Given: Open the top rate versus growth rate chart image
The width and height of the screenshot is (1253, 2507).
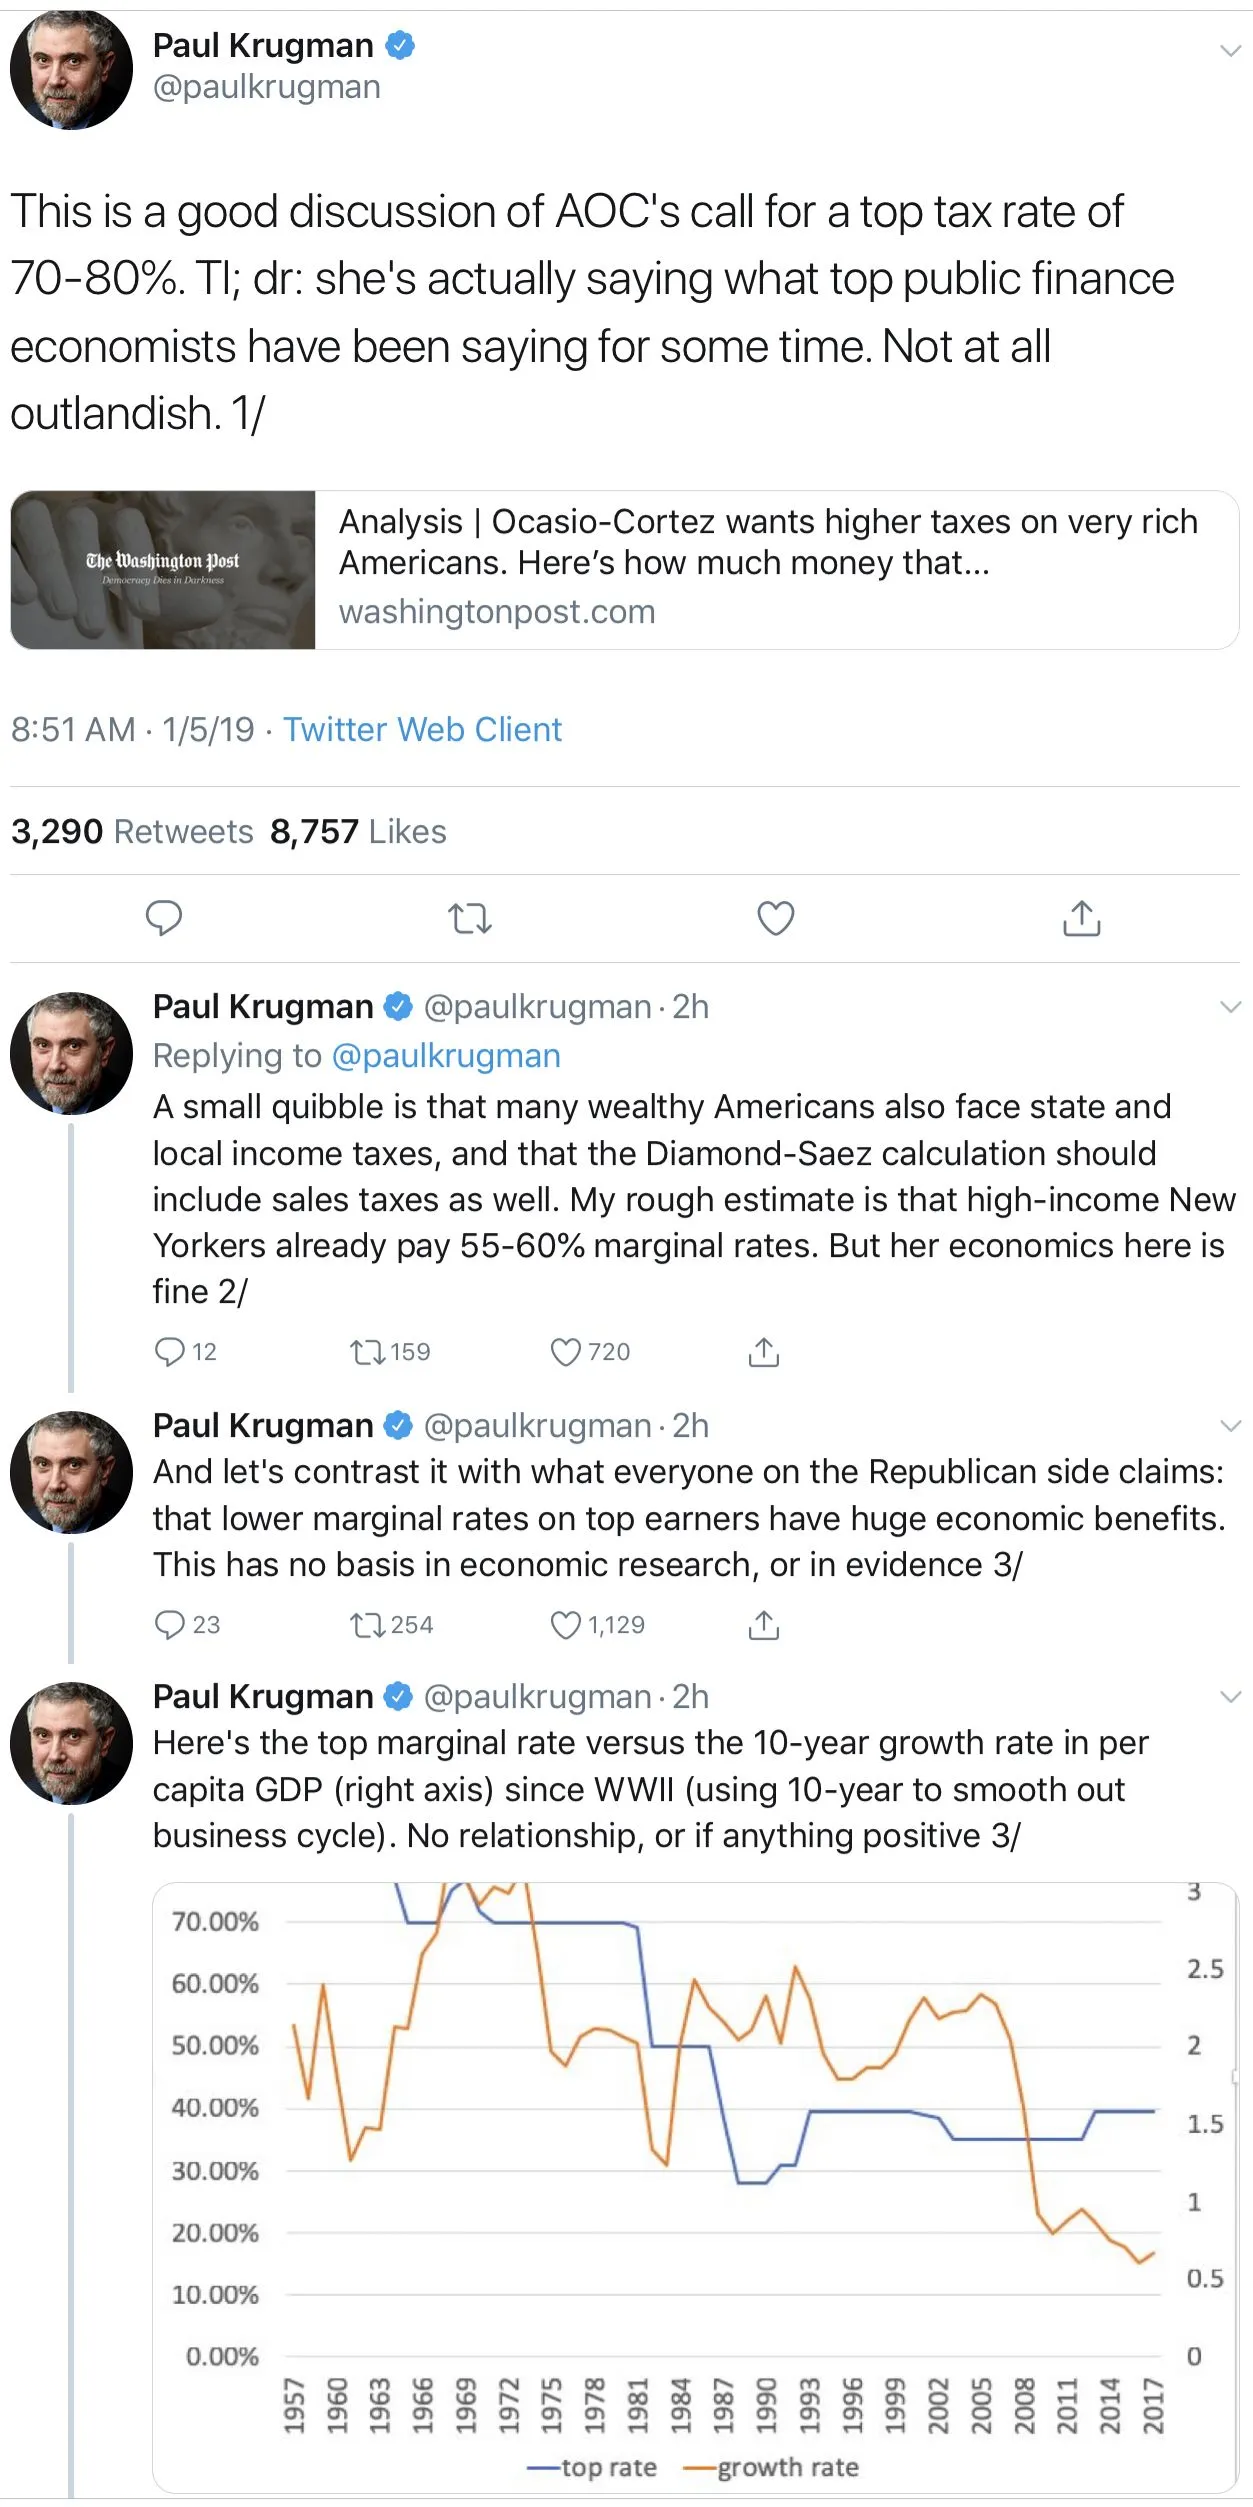Looking at the screenshot, I should tap(694, 2187).
